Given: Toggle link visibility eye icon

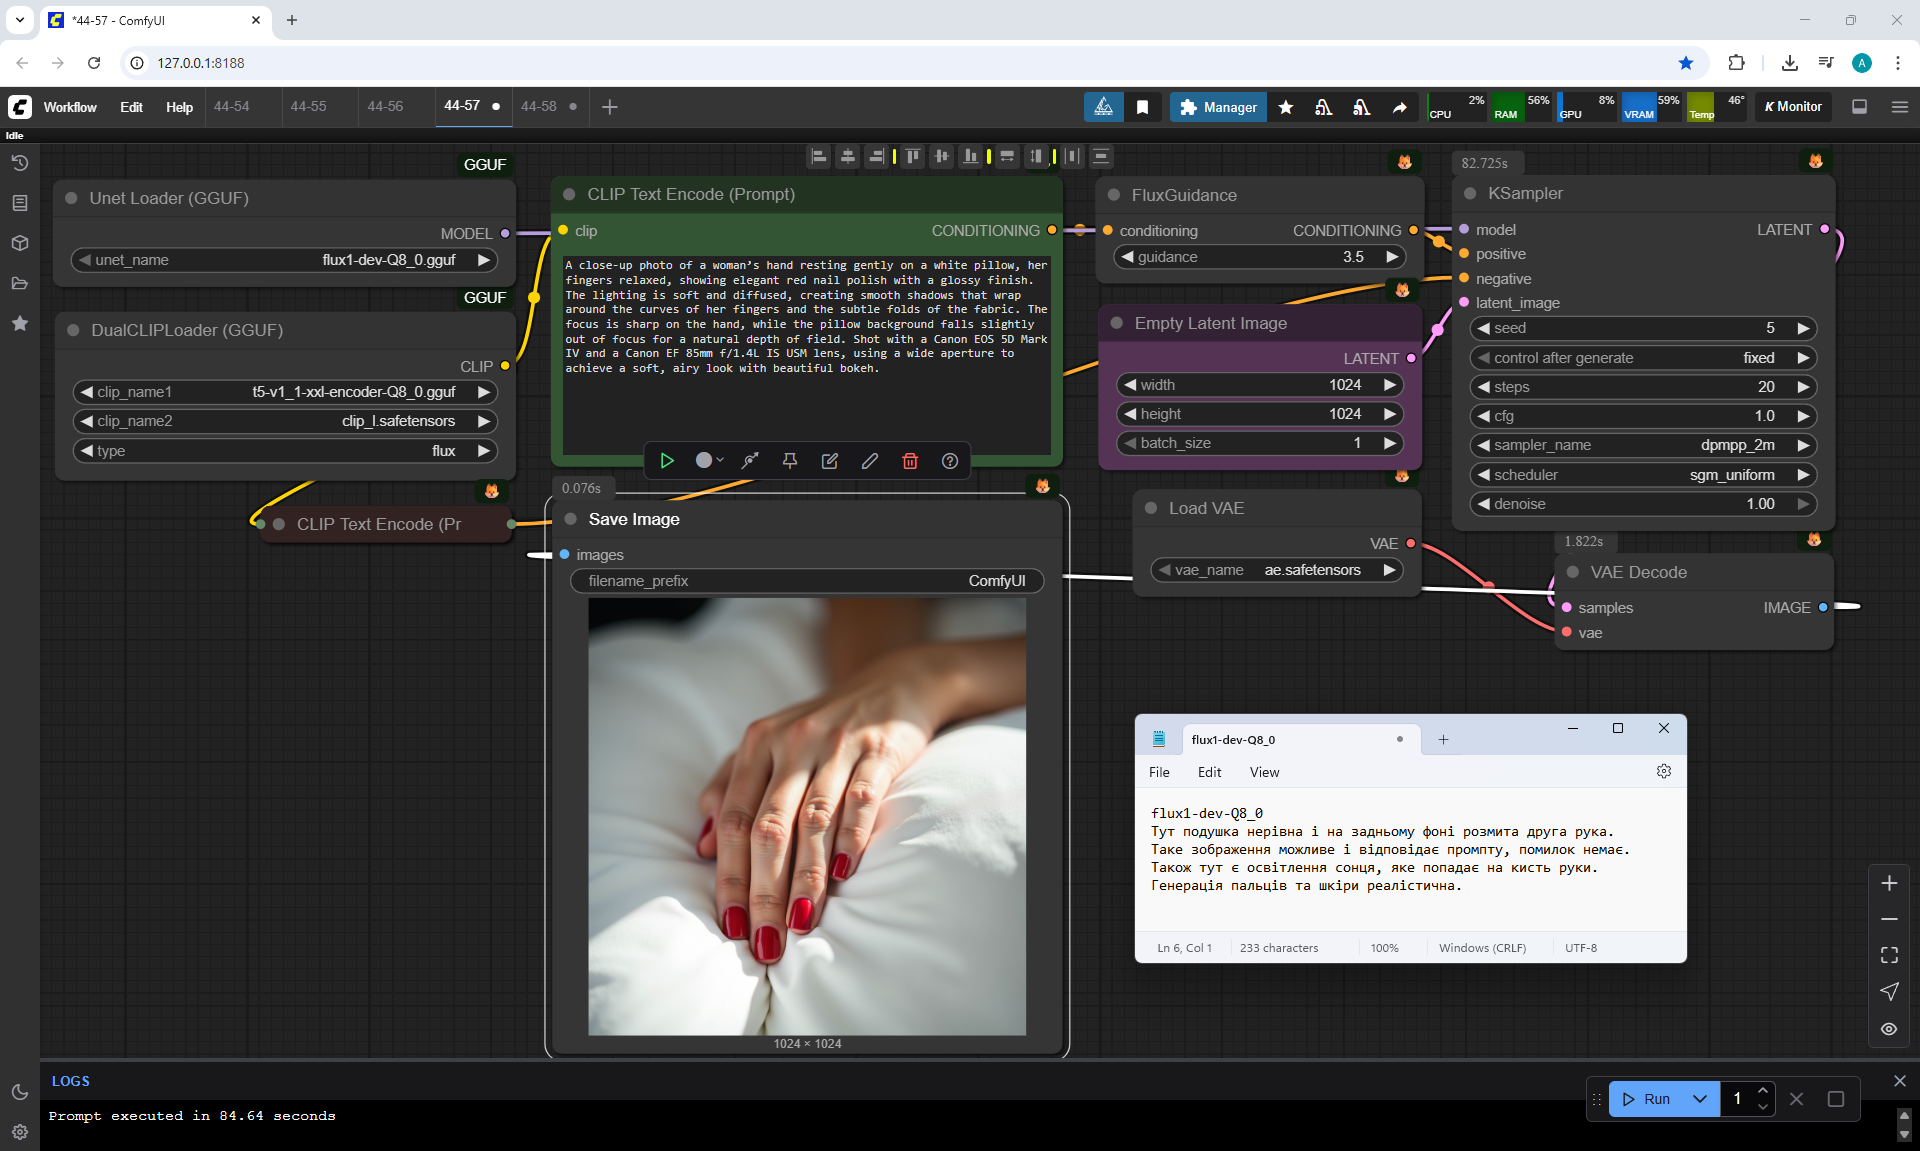Looking at the screenshot, I should coord(1889,1029).
